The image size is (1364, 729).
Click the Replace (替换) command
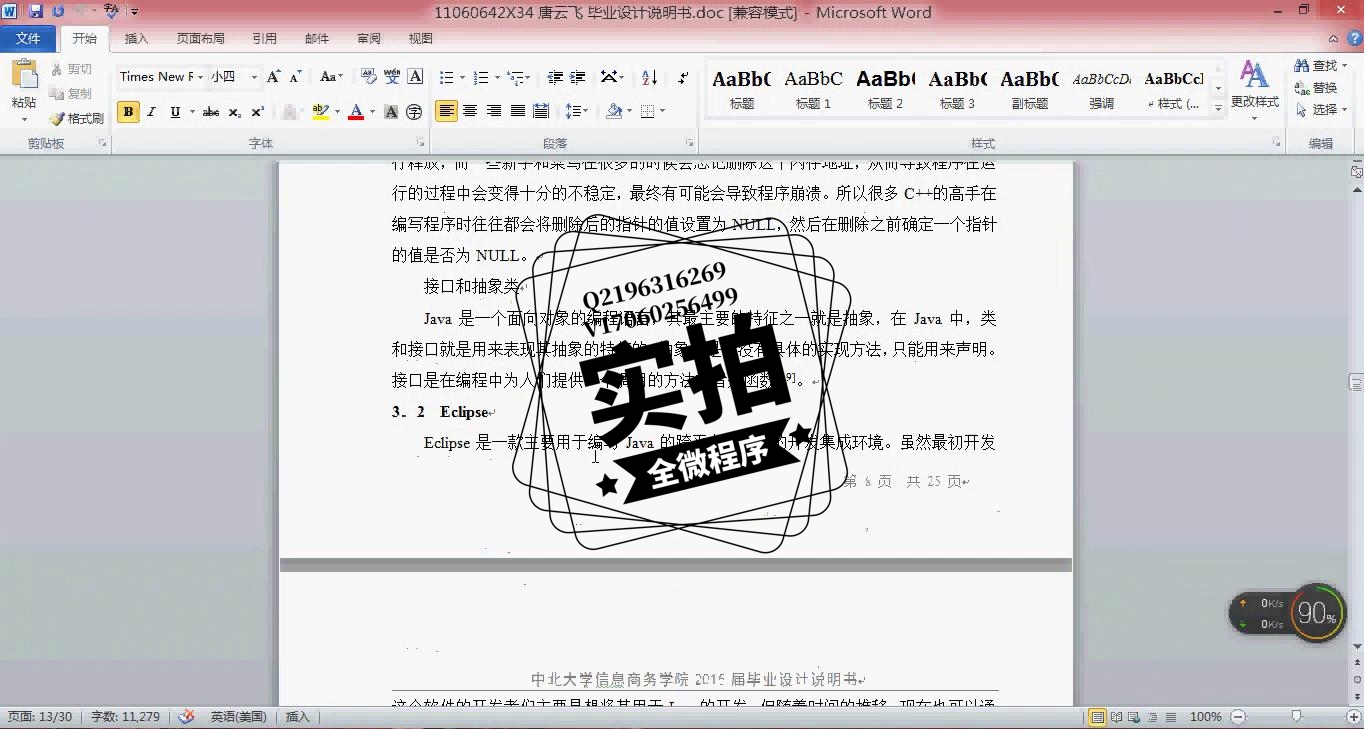pos(1316,87)
